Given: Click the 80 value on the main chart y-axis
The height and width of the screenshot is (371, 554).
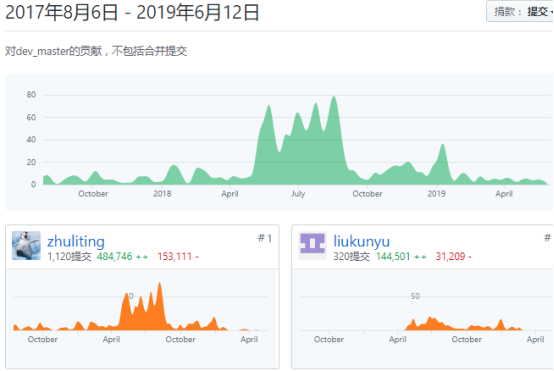Looking at the screenshot, I should click(x=31, y=95).
